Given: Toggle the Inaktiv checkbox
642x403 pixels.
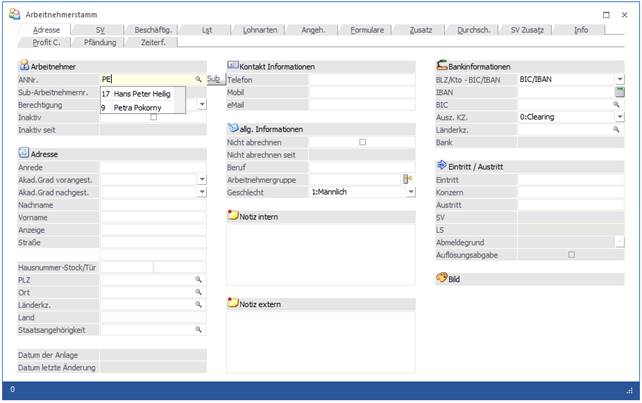Looking at the screenshot, I should tap(153, 117).
